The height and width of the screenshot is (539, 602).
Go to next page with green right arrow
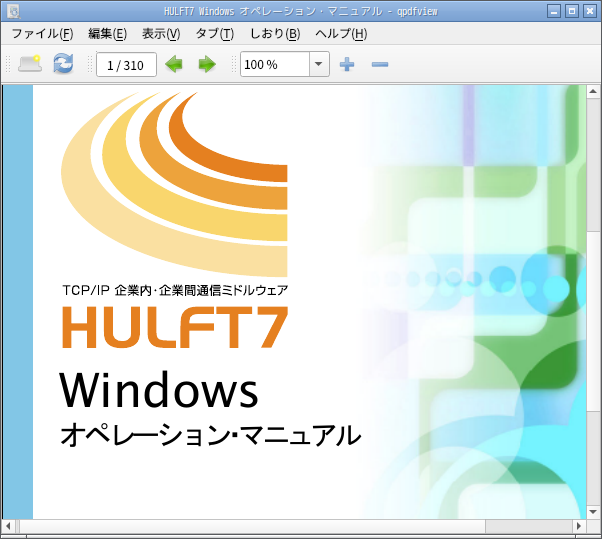click(207, 64)
